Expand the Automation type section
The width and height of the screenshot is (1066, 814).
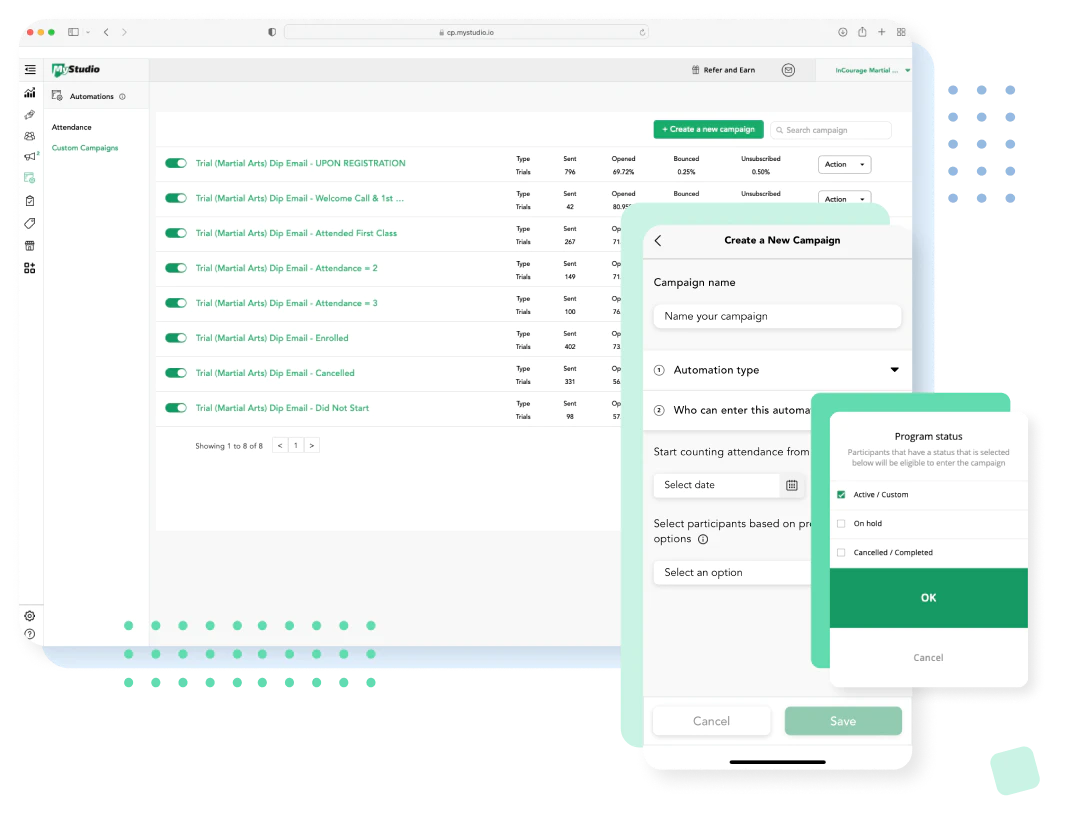point(777,370)
